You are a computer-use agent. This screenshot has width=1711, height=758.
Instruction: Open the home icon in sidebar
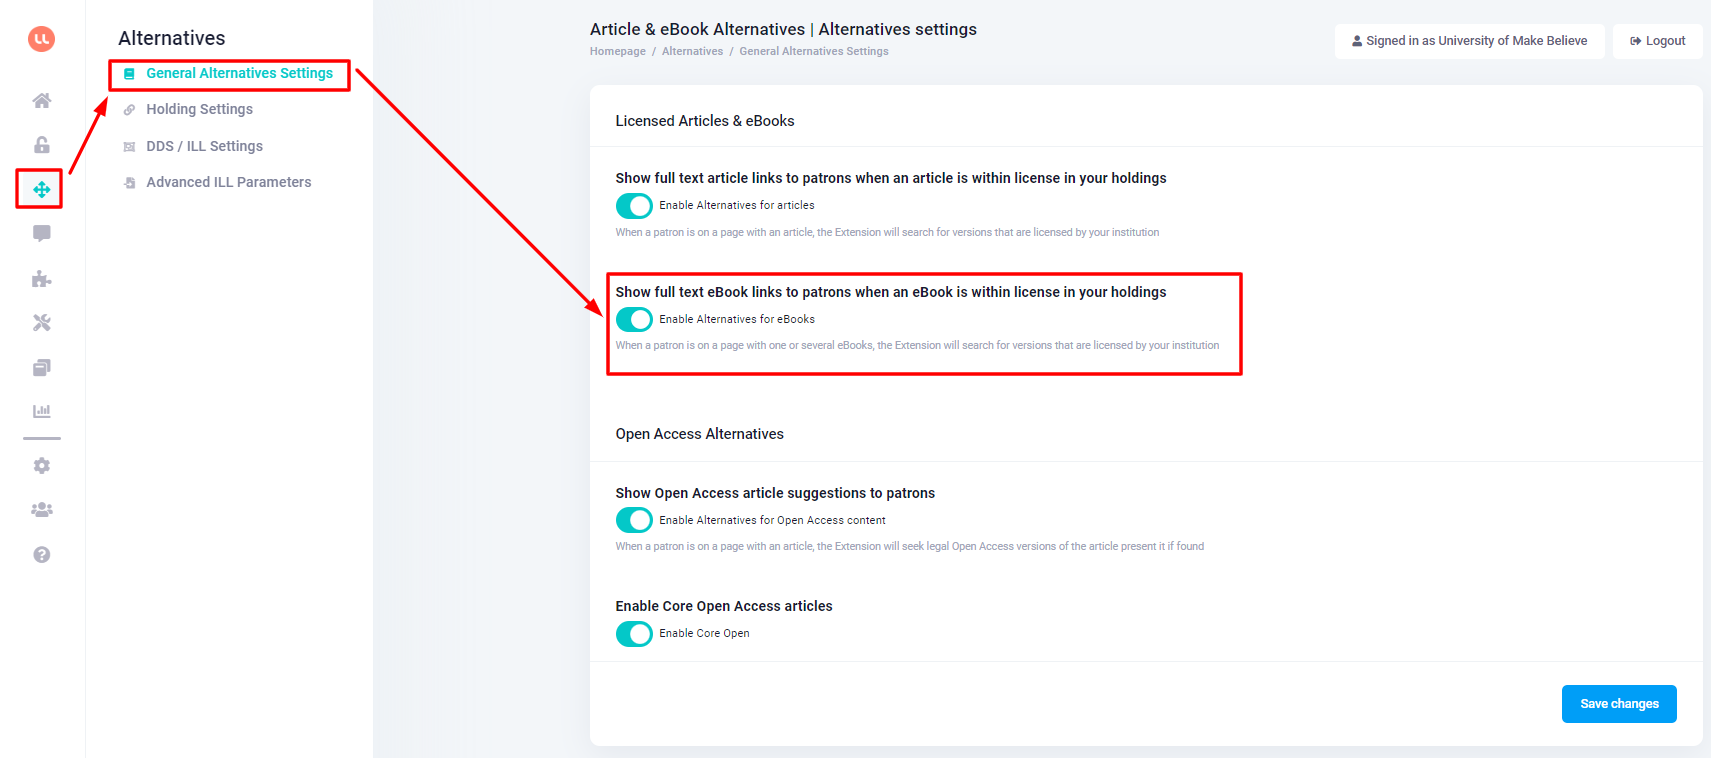pyautogui.click(x=41, y=100)
